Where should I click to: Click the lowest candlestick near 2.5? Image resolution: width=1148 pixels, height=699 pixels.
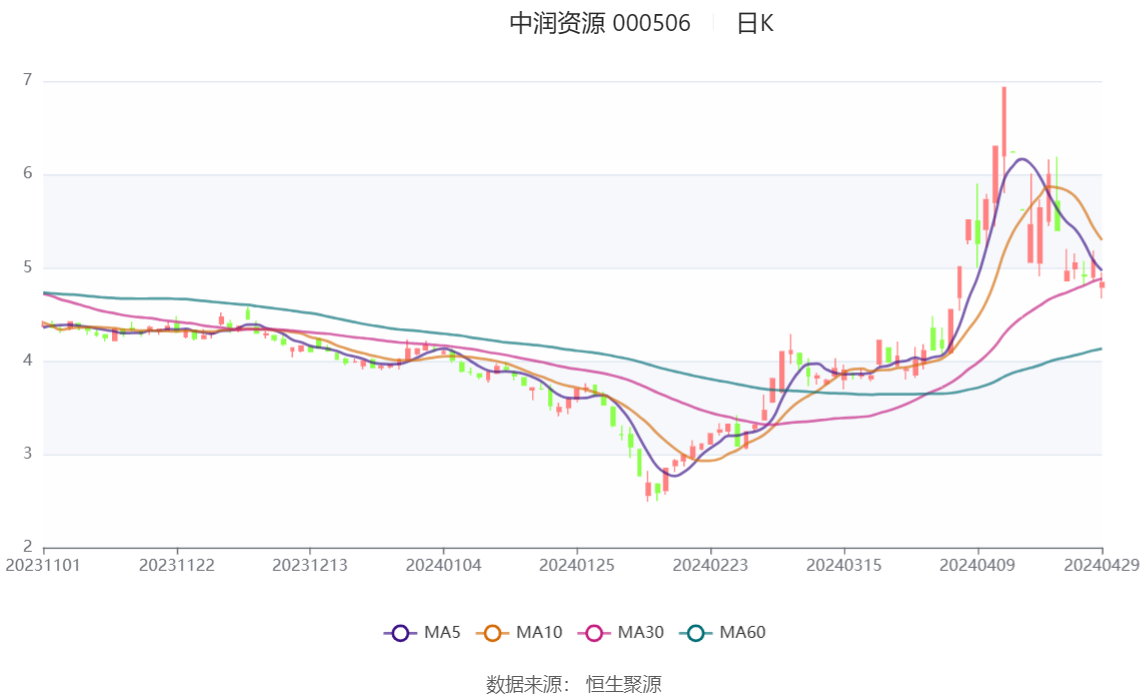[648, 487]
